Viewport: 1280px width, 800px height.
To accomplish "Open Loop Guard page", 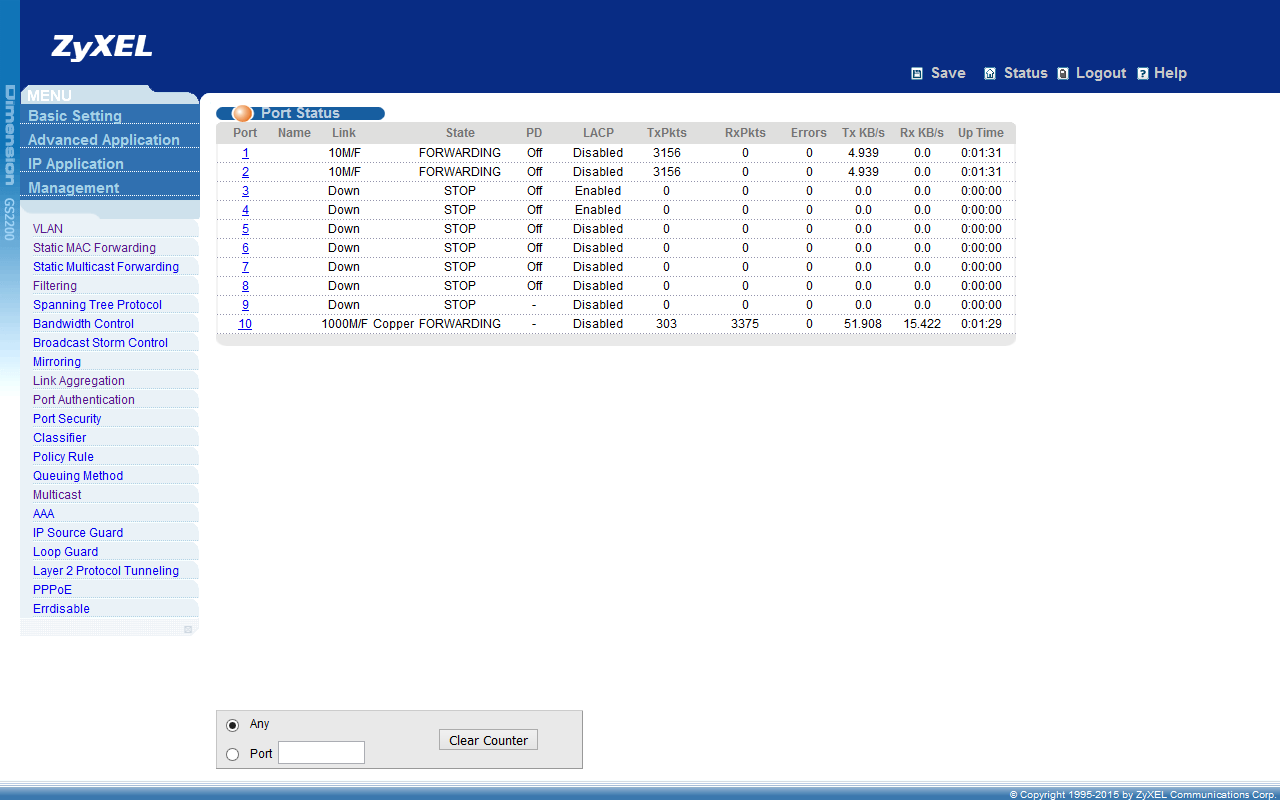I will pos(66,552).
